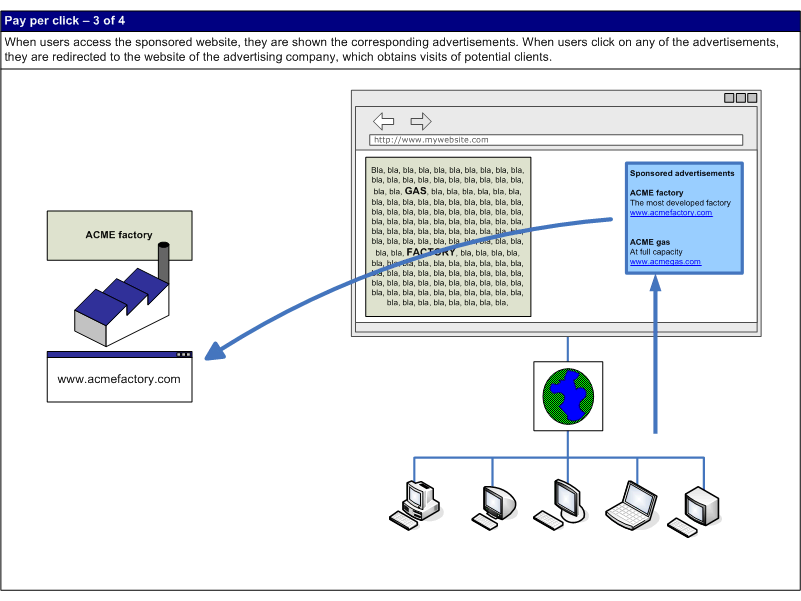Image resolution: width=801 pixels, height=601 pixels.
Task: Click the http://www.mywebsite.com address bar
Action: (x=556, y=140)
